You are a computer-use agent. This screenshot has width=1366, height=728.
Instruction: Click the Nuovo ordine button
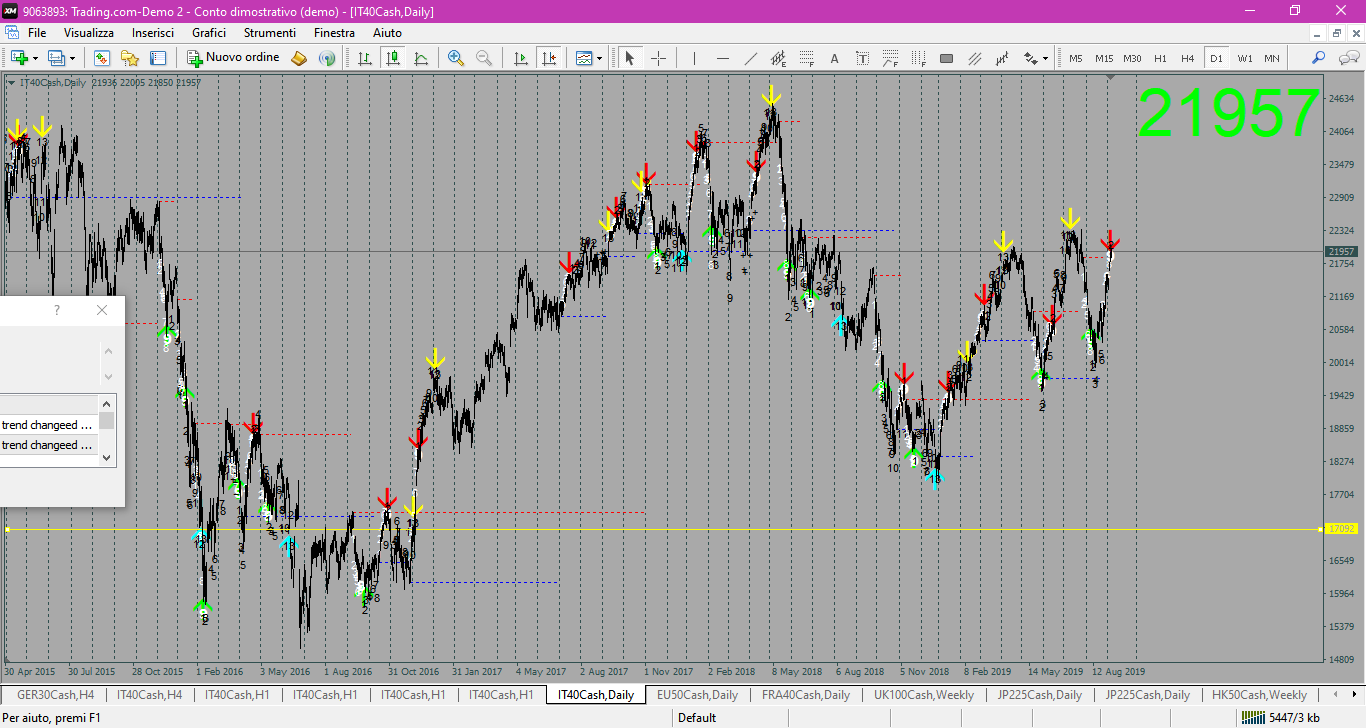pos(234,58)
